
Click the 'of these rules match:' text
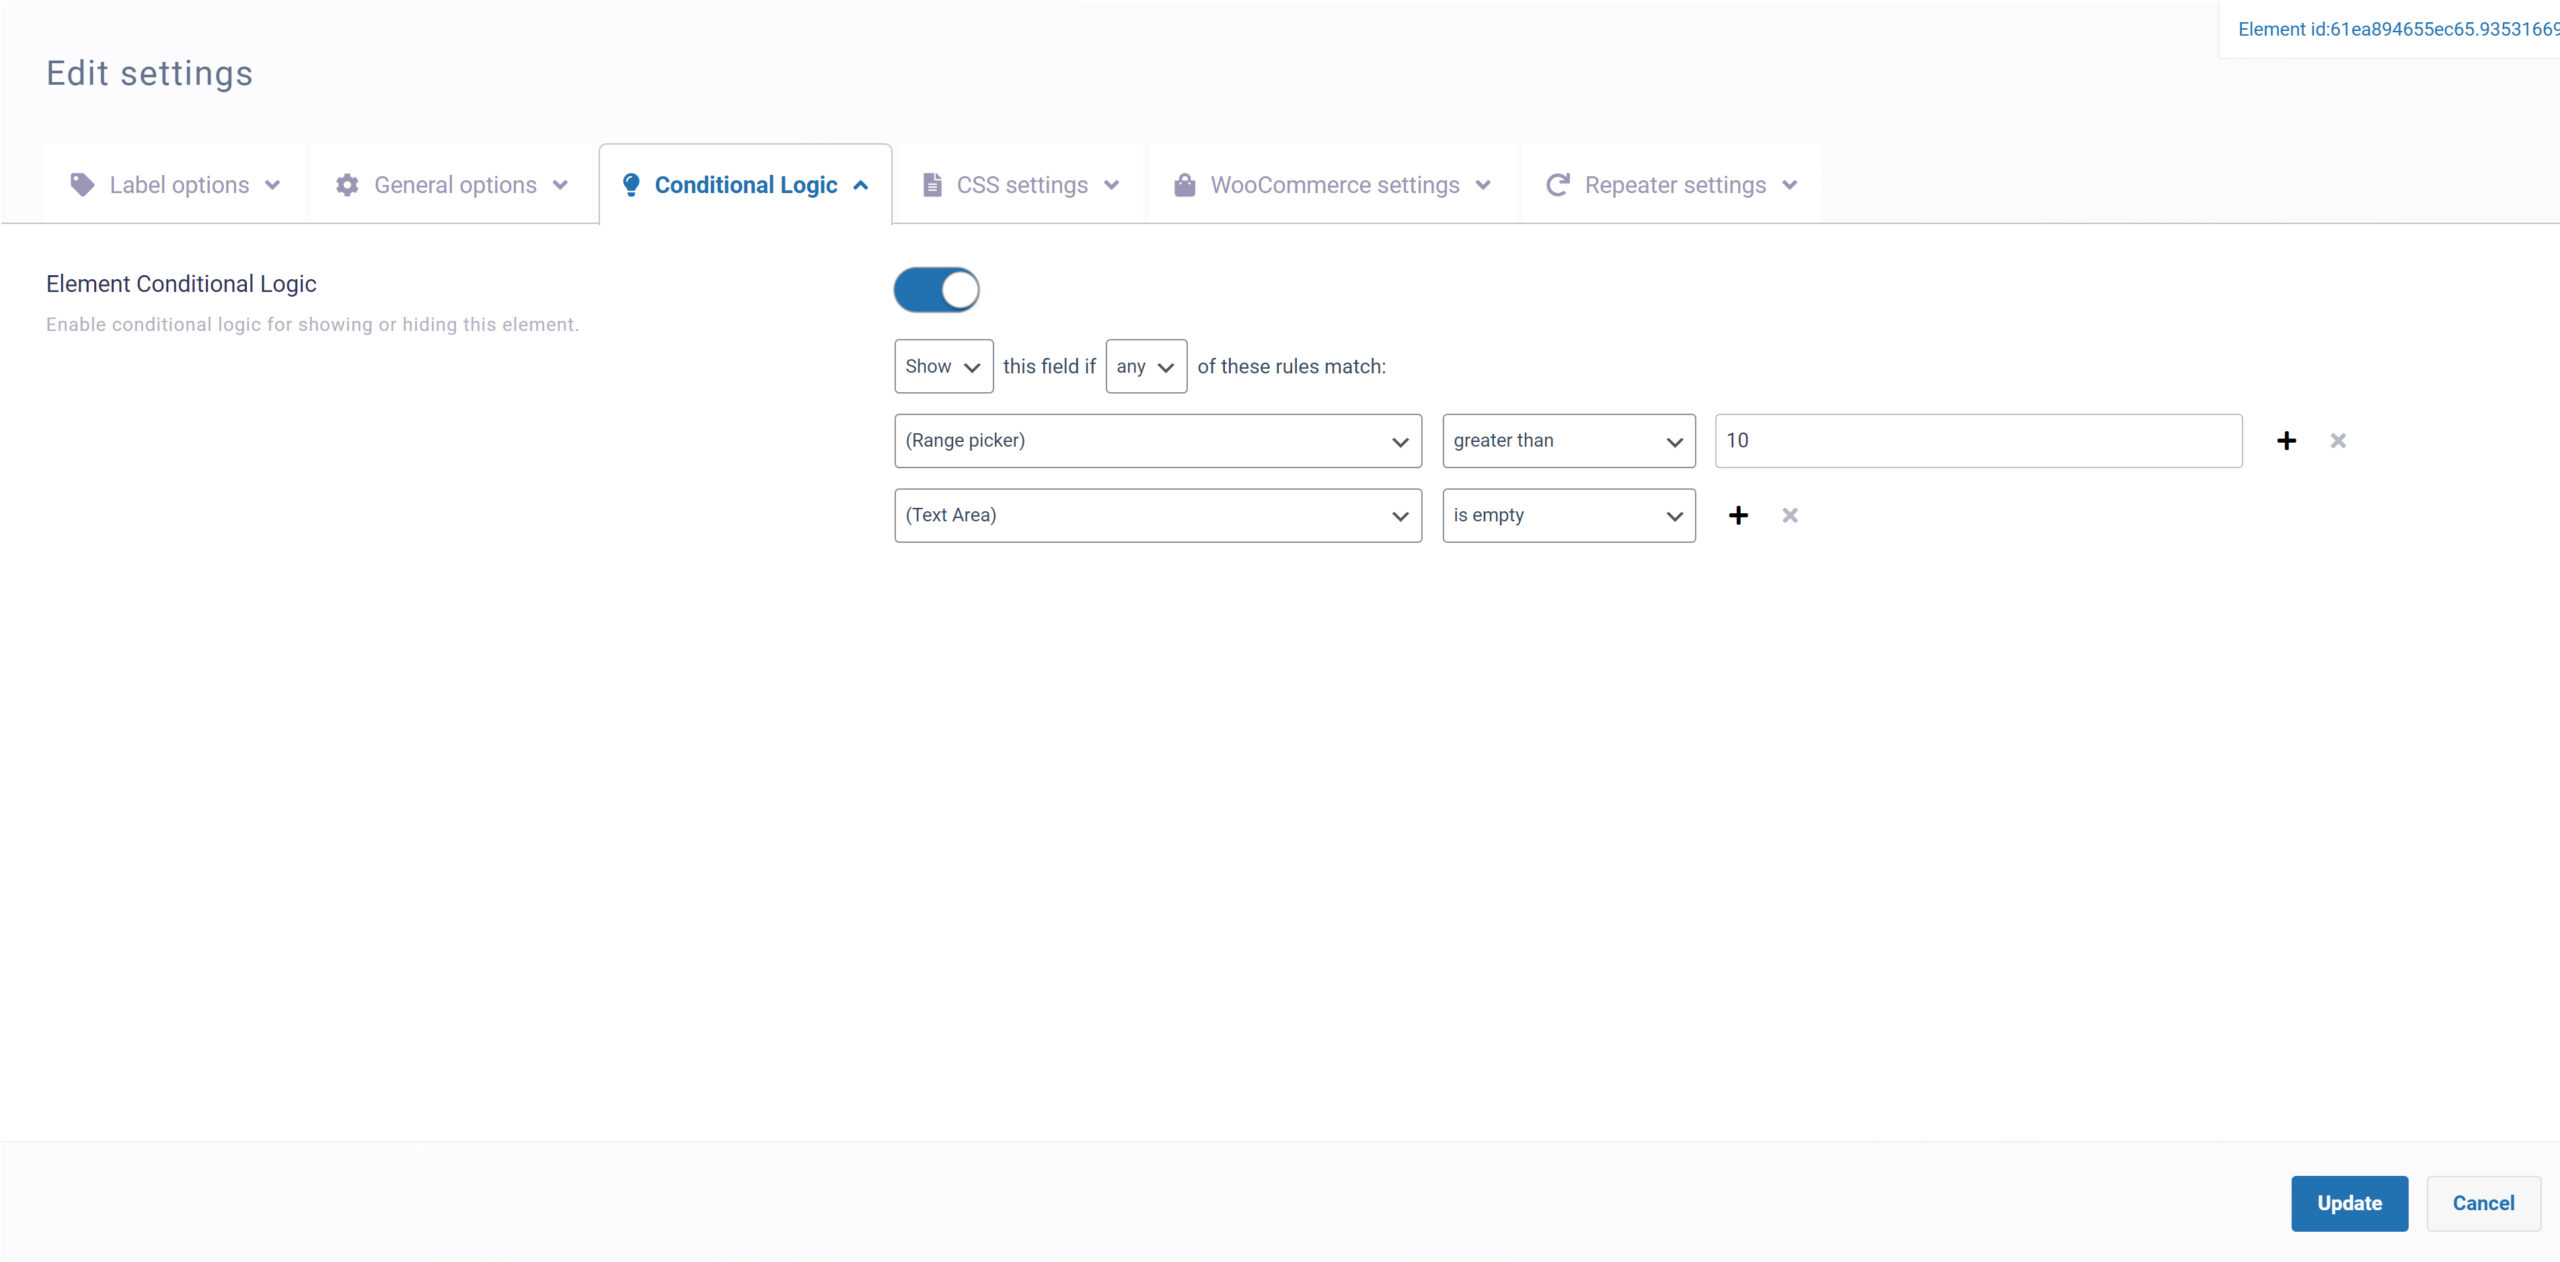(1292, 366)
